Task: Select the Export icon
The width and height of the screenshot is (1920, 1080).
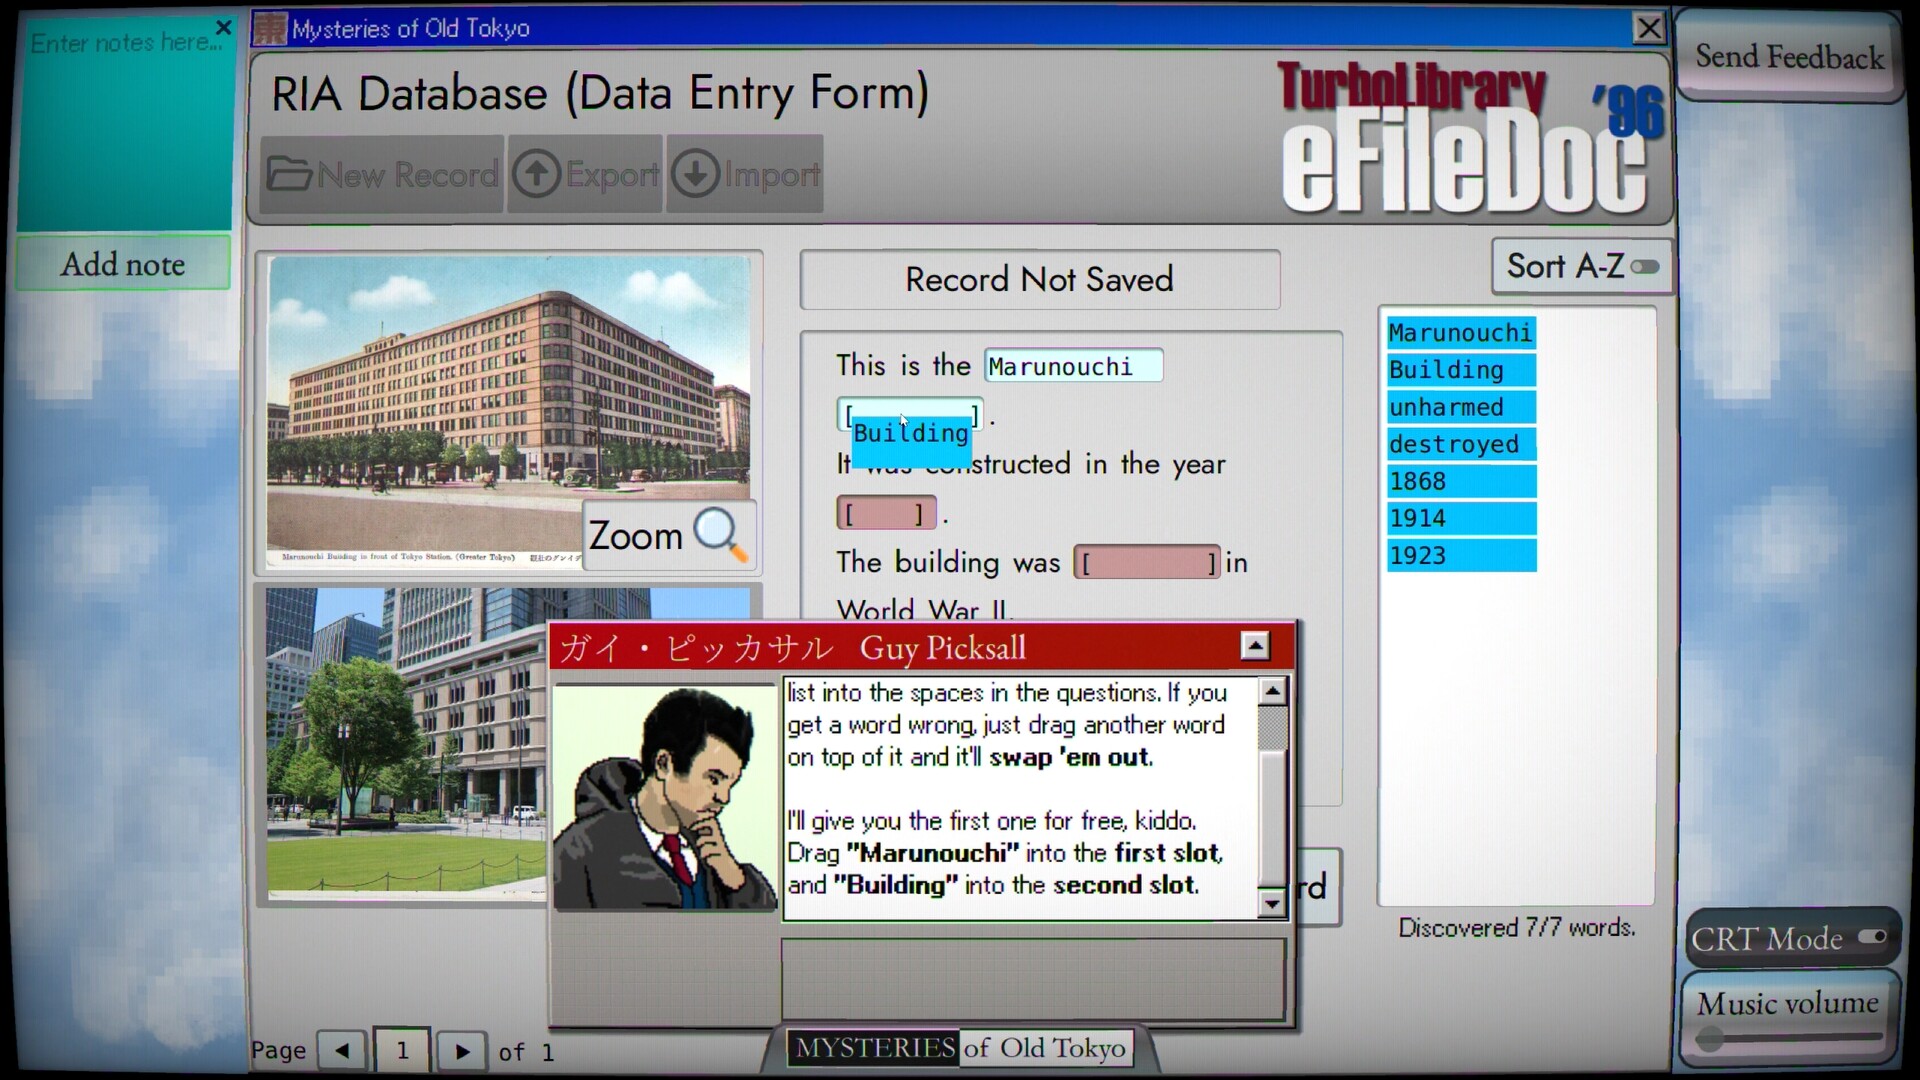Action: pos(537,172)
